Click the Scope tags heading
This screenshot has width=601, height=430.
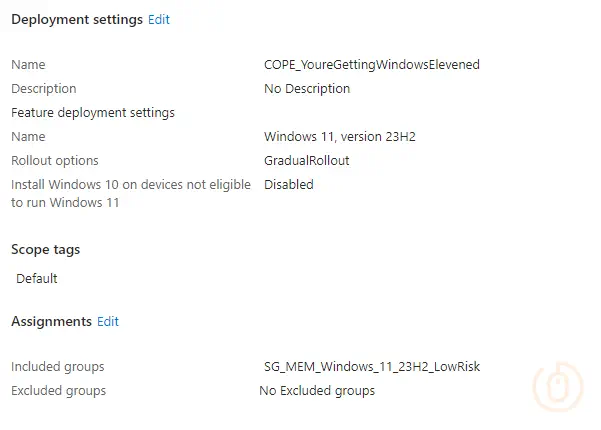pos(45,249)
